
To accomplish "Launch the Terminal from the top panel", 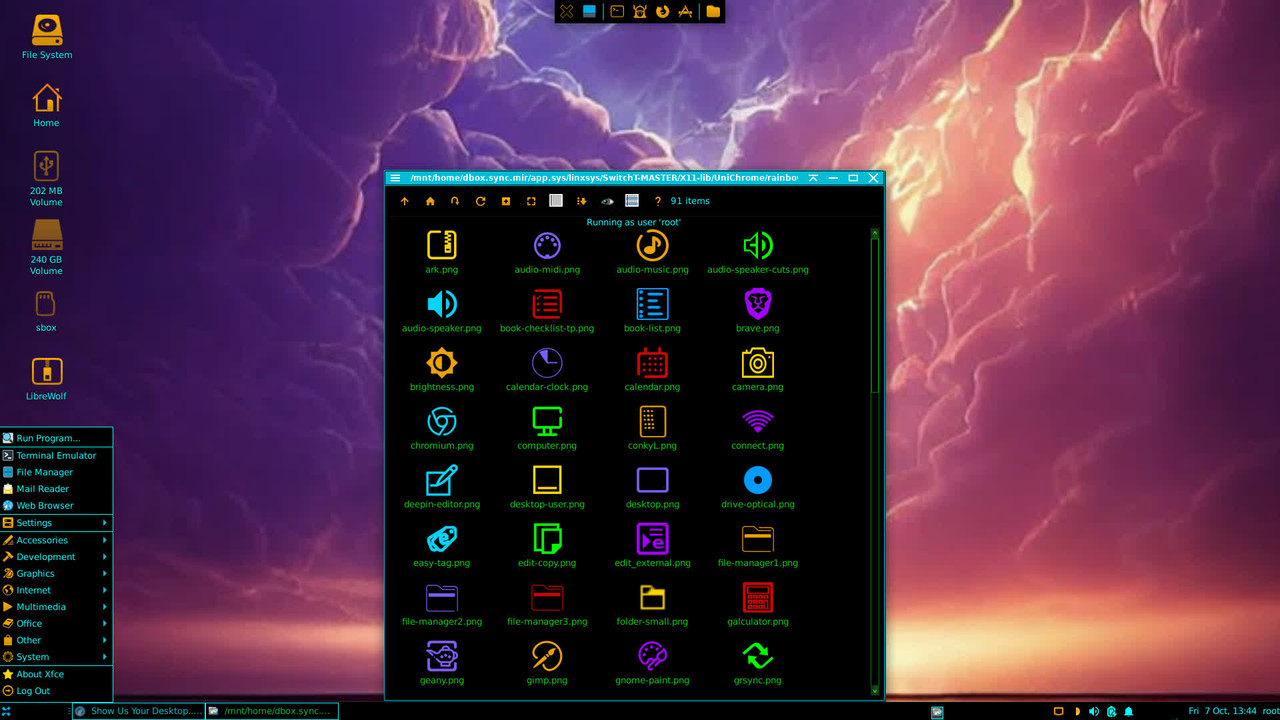I will pos(617,11).
